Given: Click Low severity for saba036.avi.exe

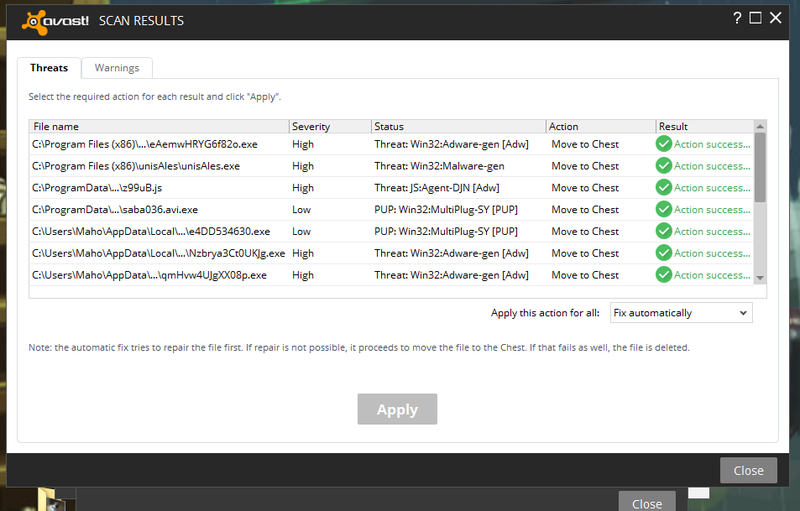Looking at the screenshot, I should [x=302, y=210].
